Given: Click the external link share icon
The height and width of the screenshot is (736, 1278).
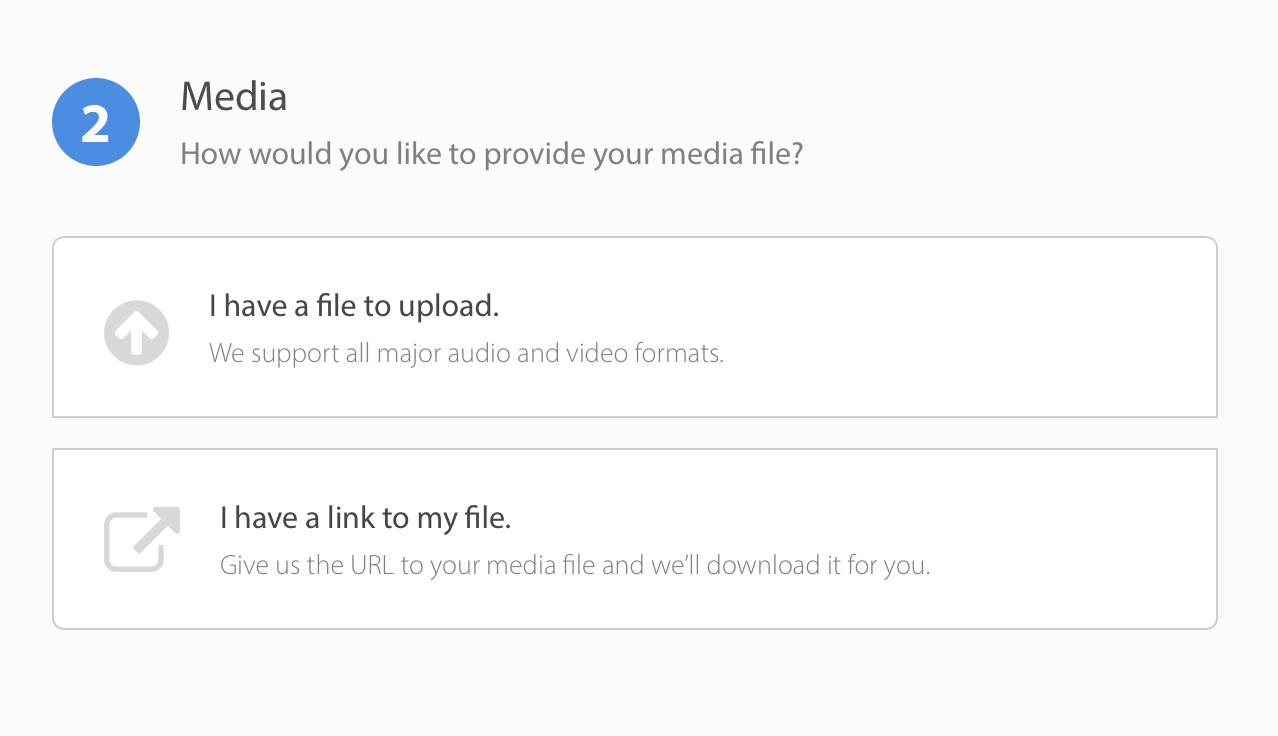Looking at the screenshot, I should click(142, 539).
